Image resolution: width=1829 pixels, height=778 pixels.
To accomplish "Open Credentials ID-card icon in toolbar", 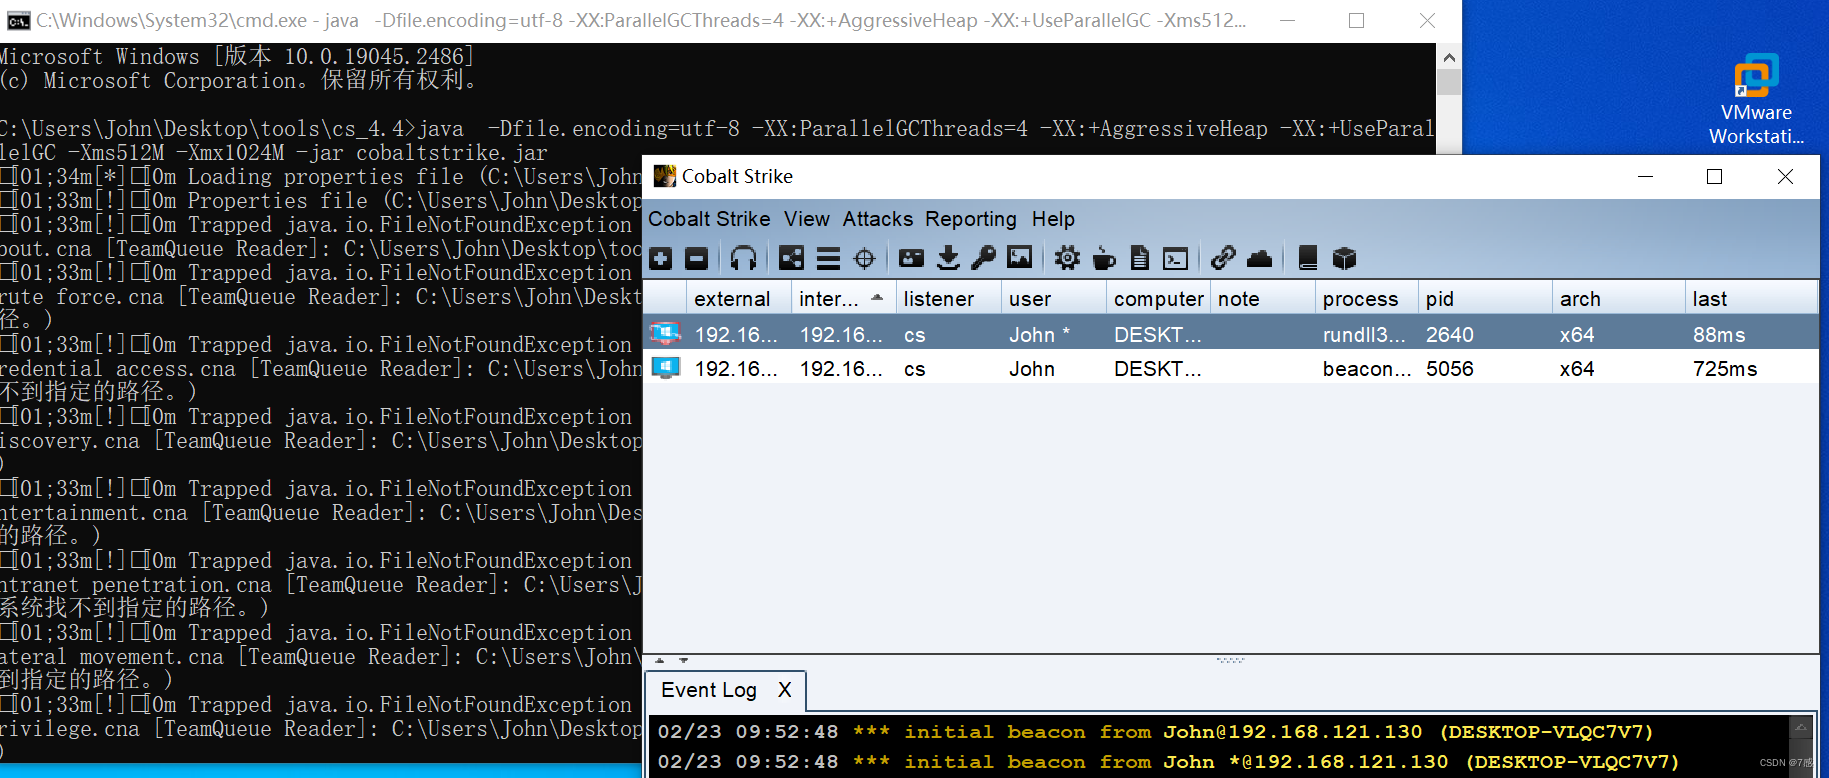I will pyautogui.click(x=911, y=259).
